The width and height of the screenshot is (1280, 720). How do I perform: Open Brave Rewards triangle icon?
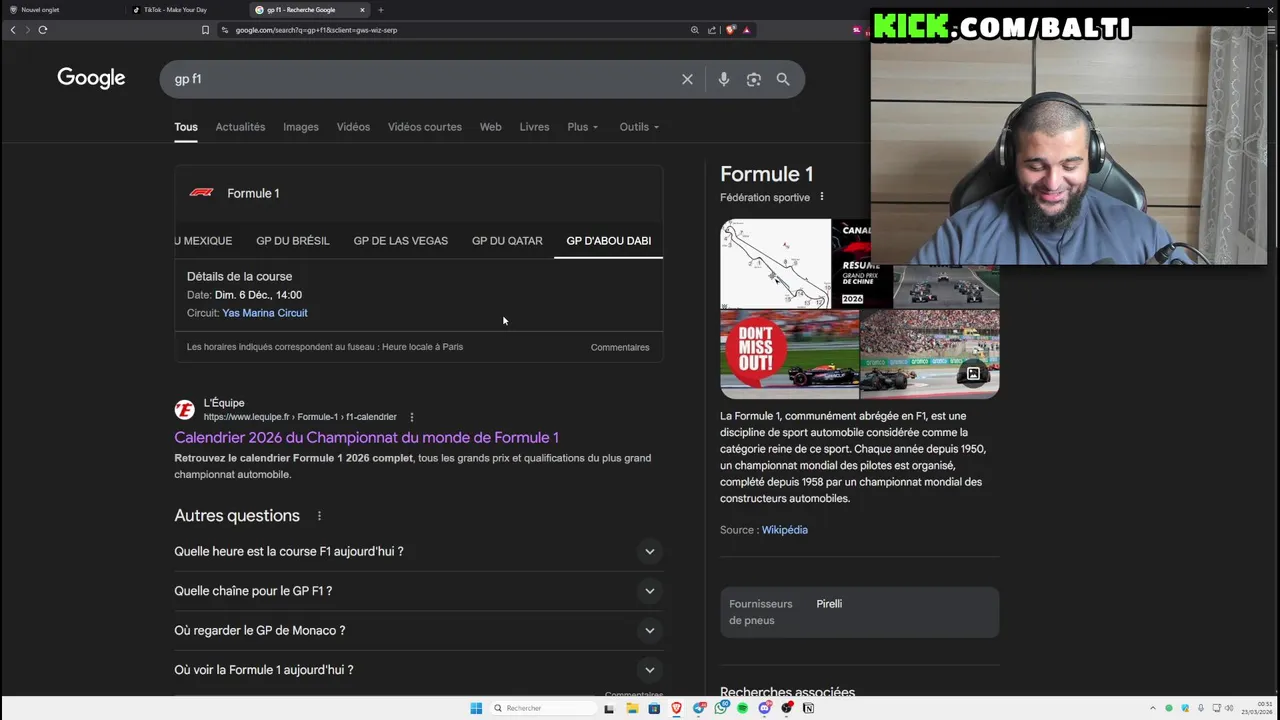[746, 30]
